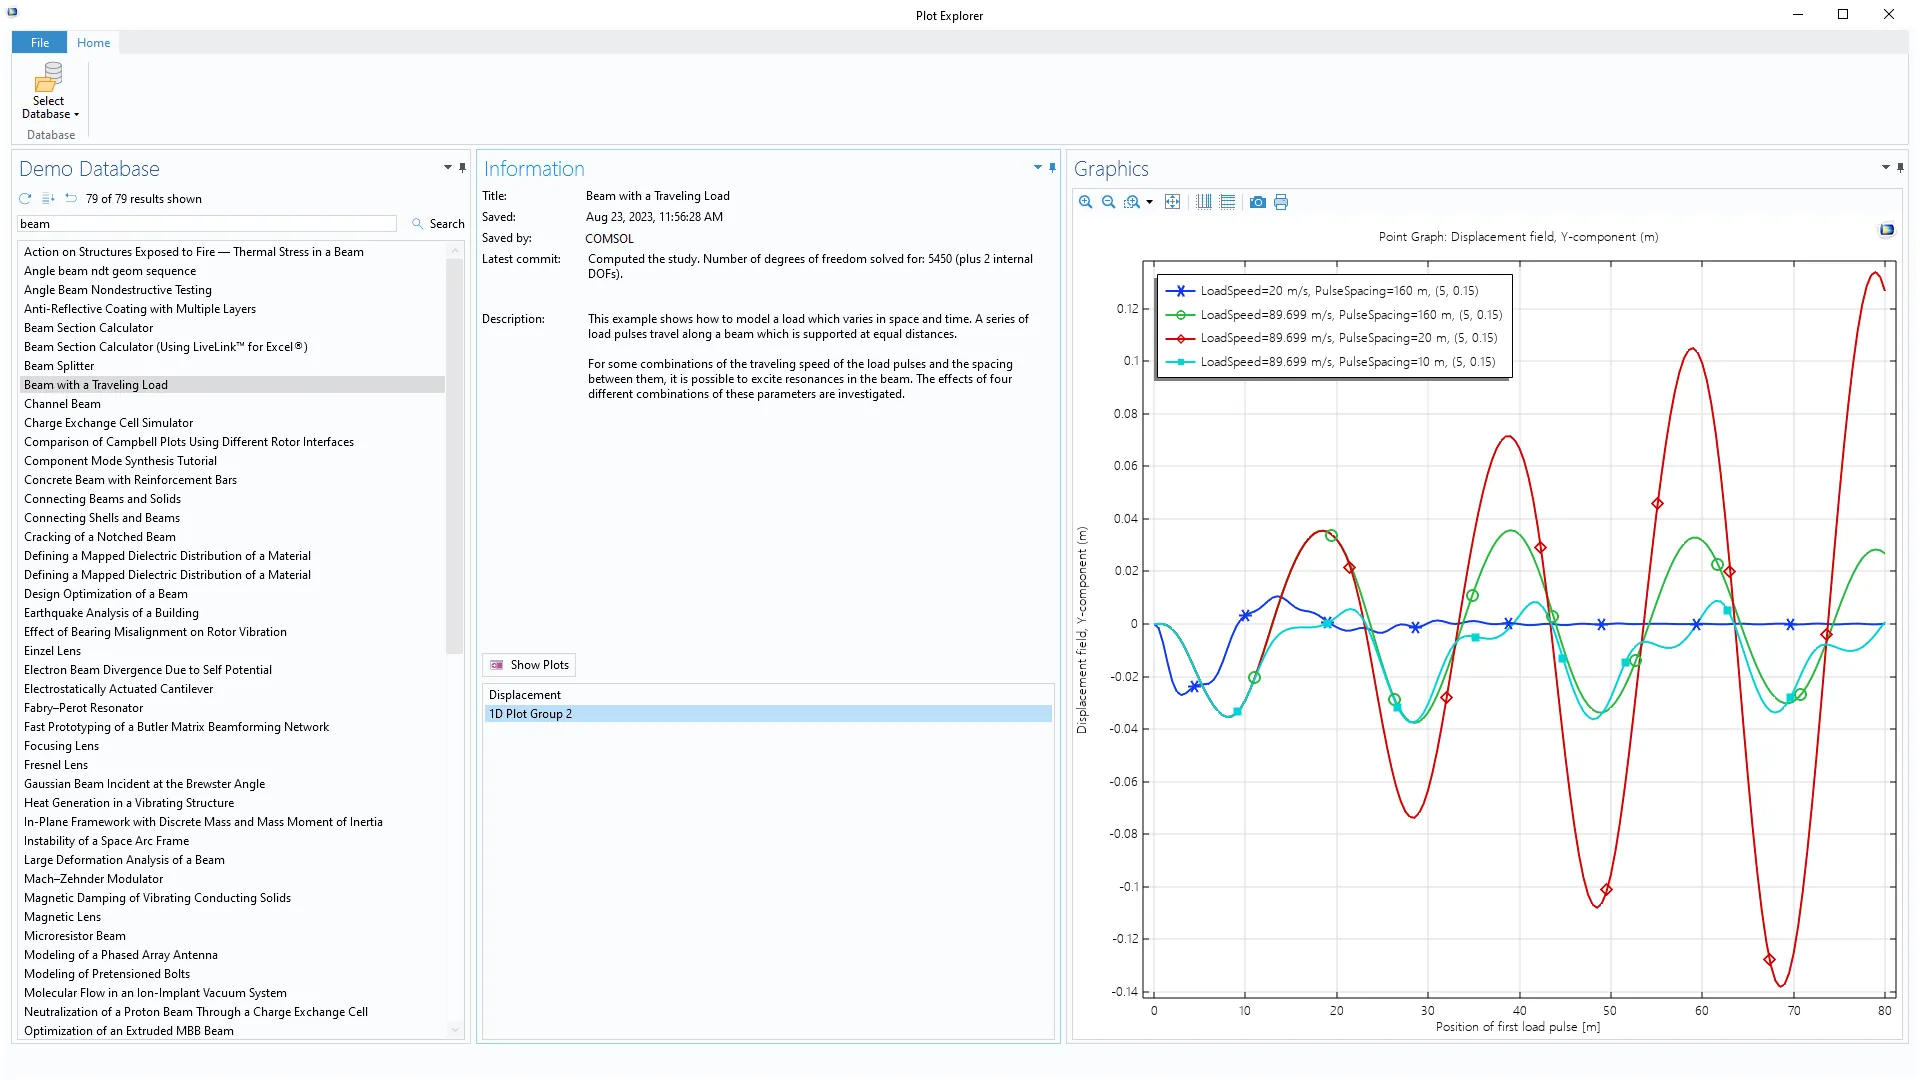Click the Zoom Extents icon
Viewport: 1920px width, 1080px height.
[x=1173, y=202]
